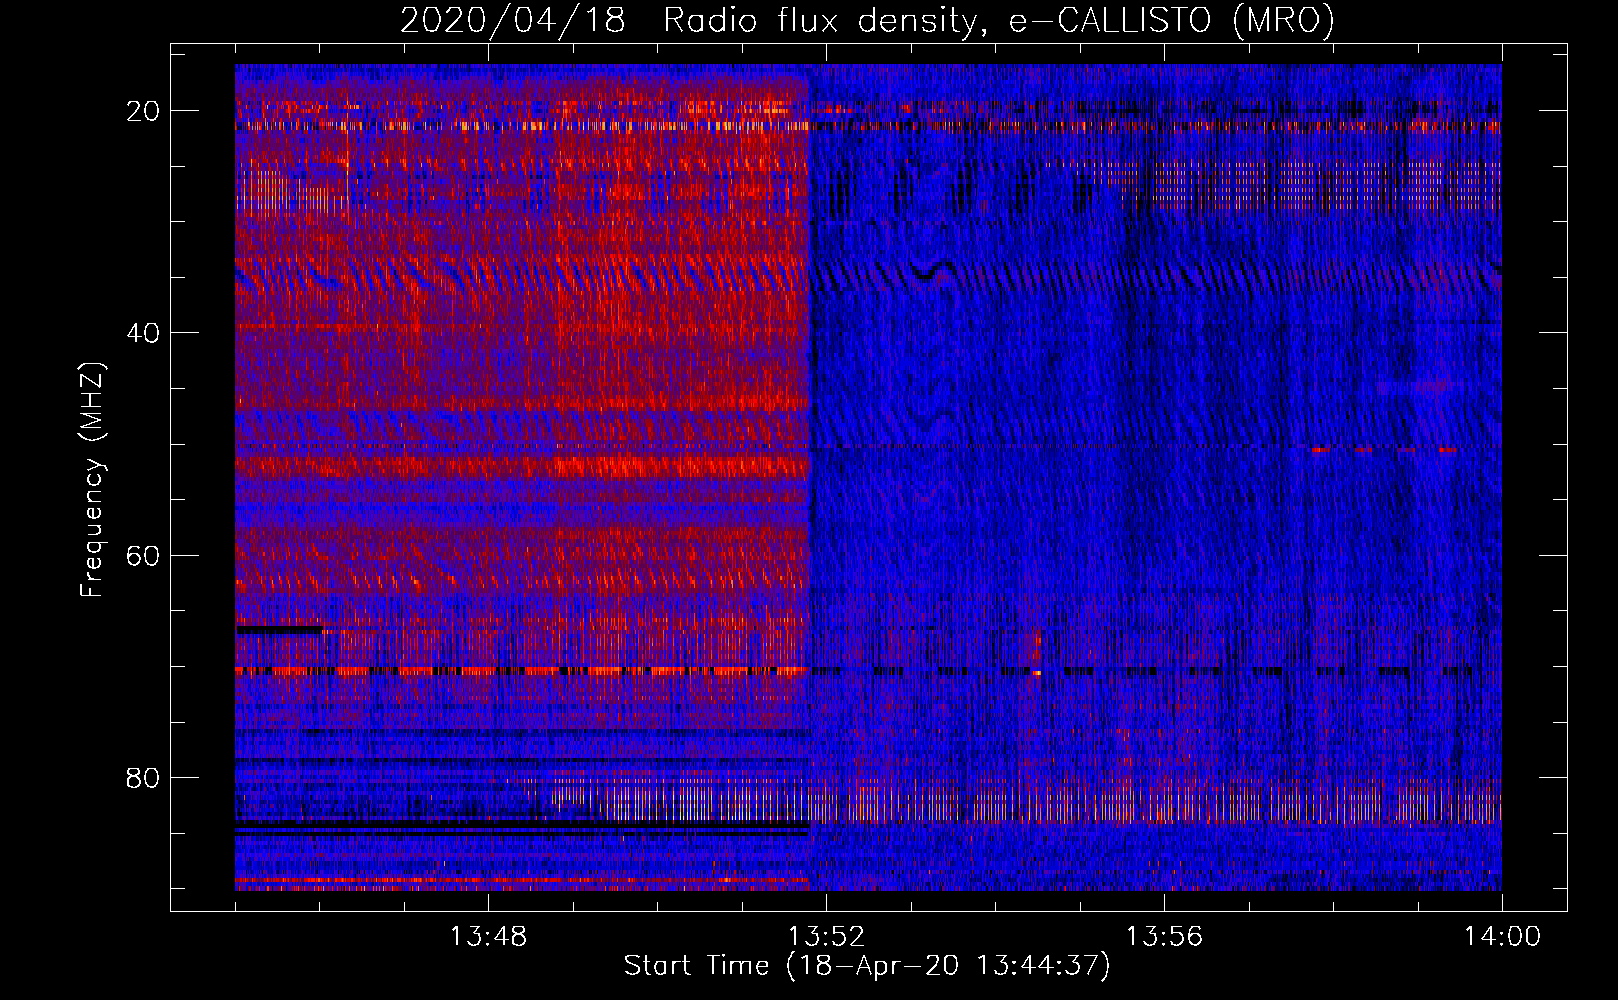Click the 60 MHz y-axis tick label
Viewport: 1618px width, 1000px height.
(143, 555)
